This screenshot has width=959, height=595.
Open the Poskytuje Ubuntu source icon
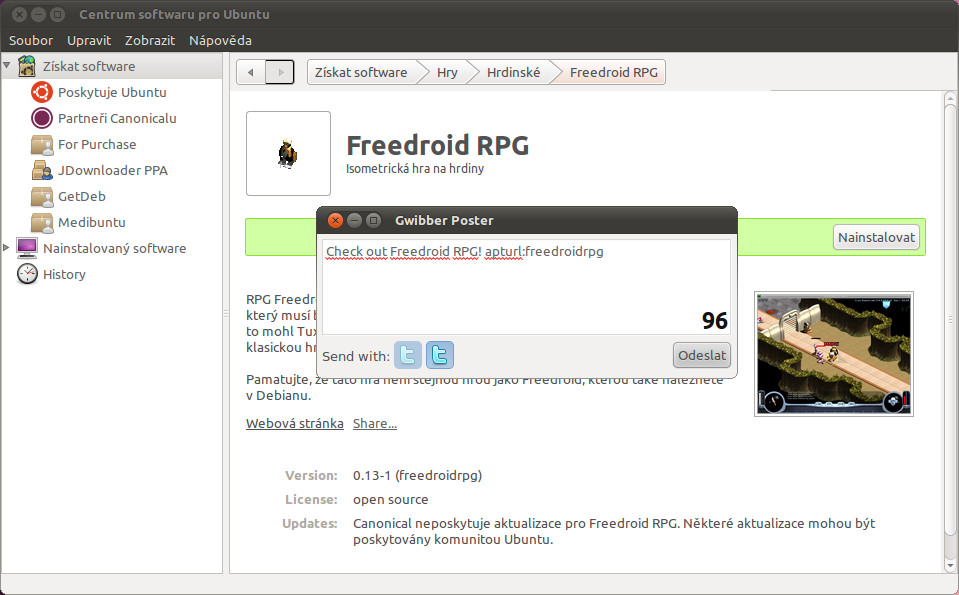tap(42, 92)
